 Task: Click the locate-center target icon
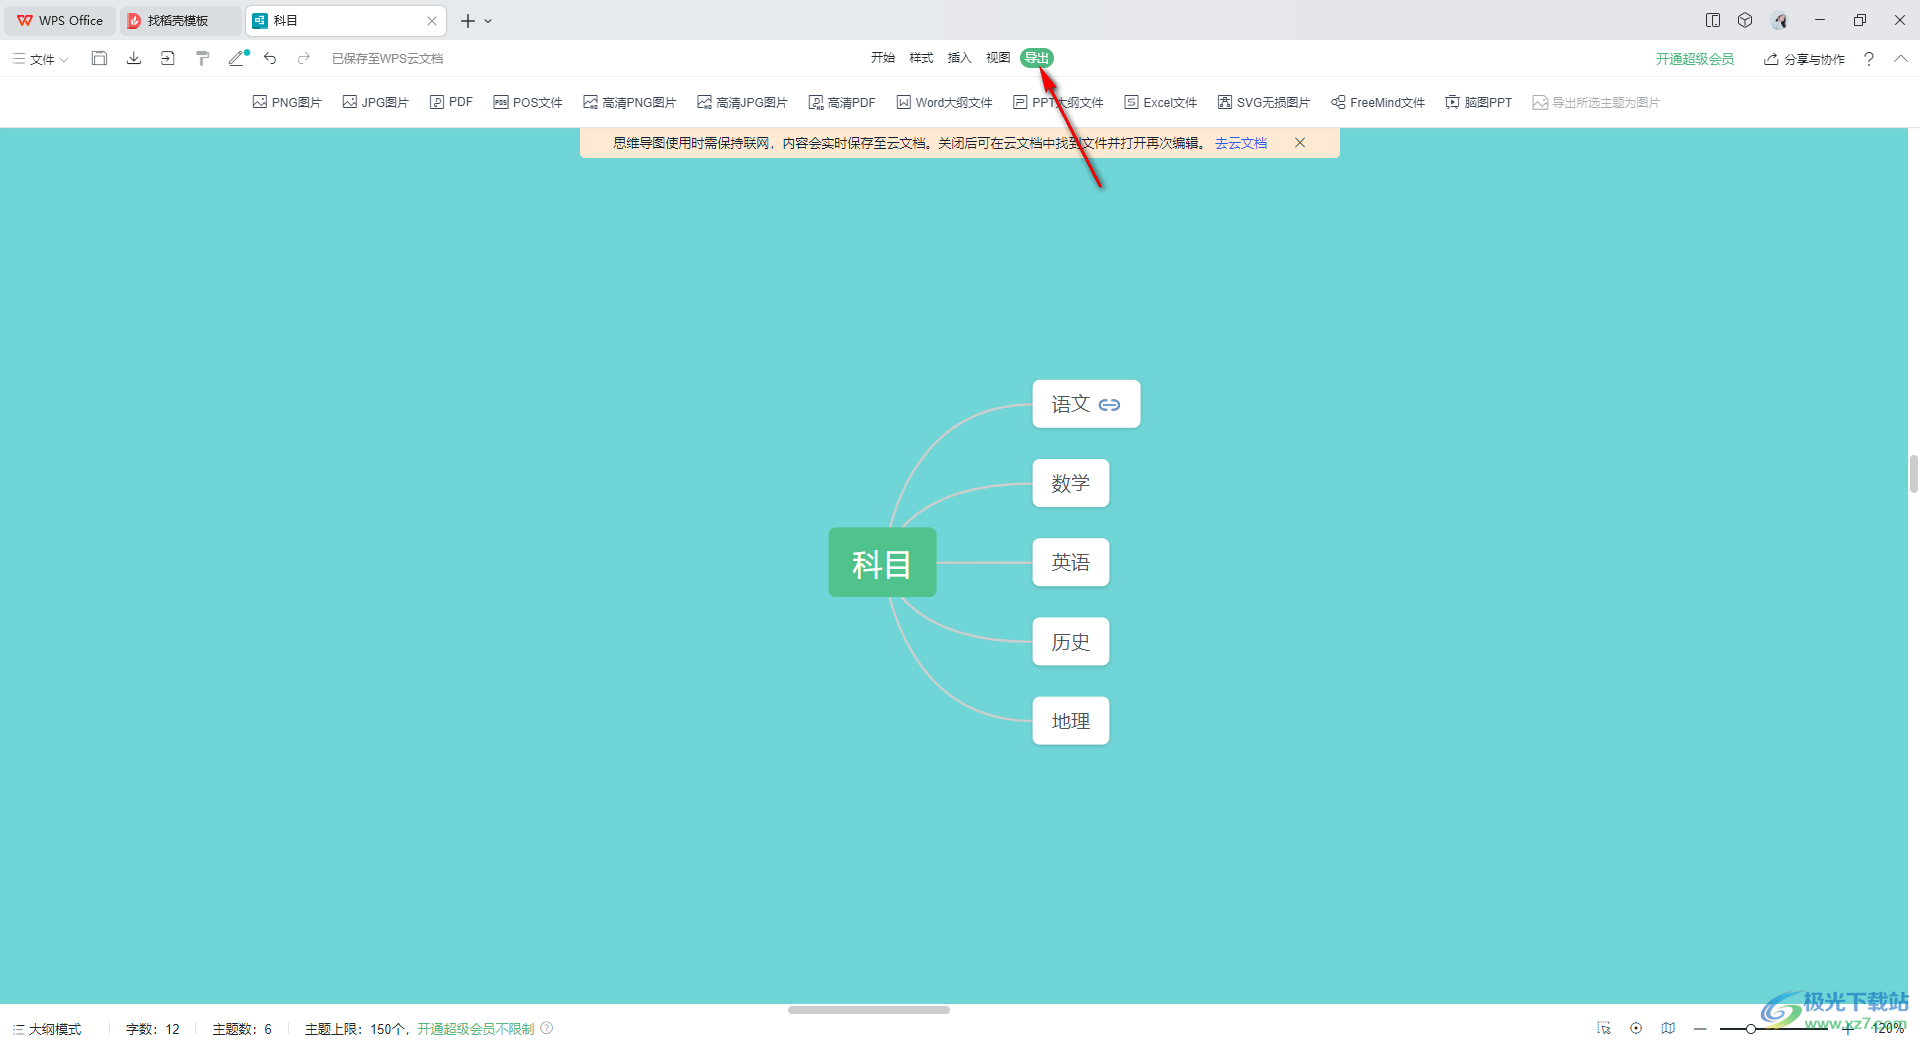(x=1636, y=1028)
